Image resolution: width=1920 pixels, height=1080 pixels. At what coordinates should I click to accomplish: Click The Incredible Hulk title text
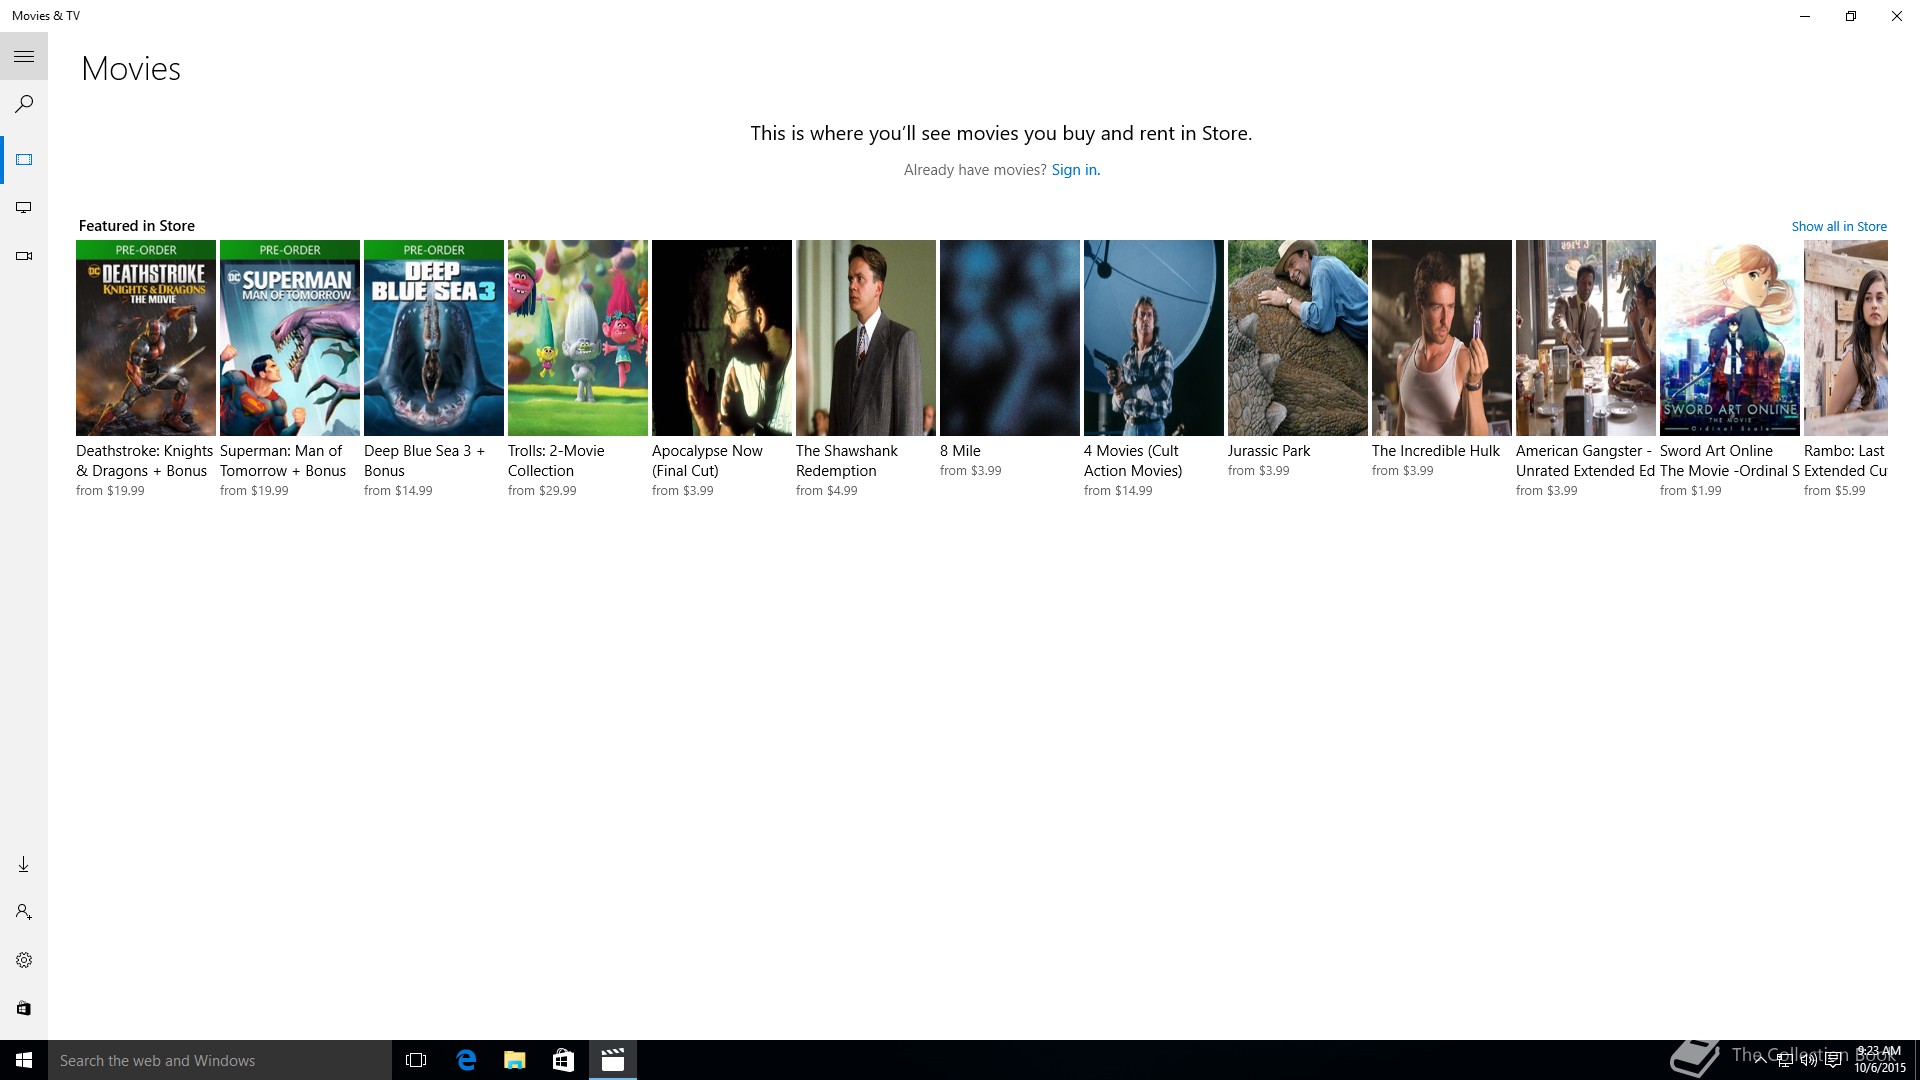click(x=1436, y=451)
